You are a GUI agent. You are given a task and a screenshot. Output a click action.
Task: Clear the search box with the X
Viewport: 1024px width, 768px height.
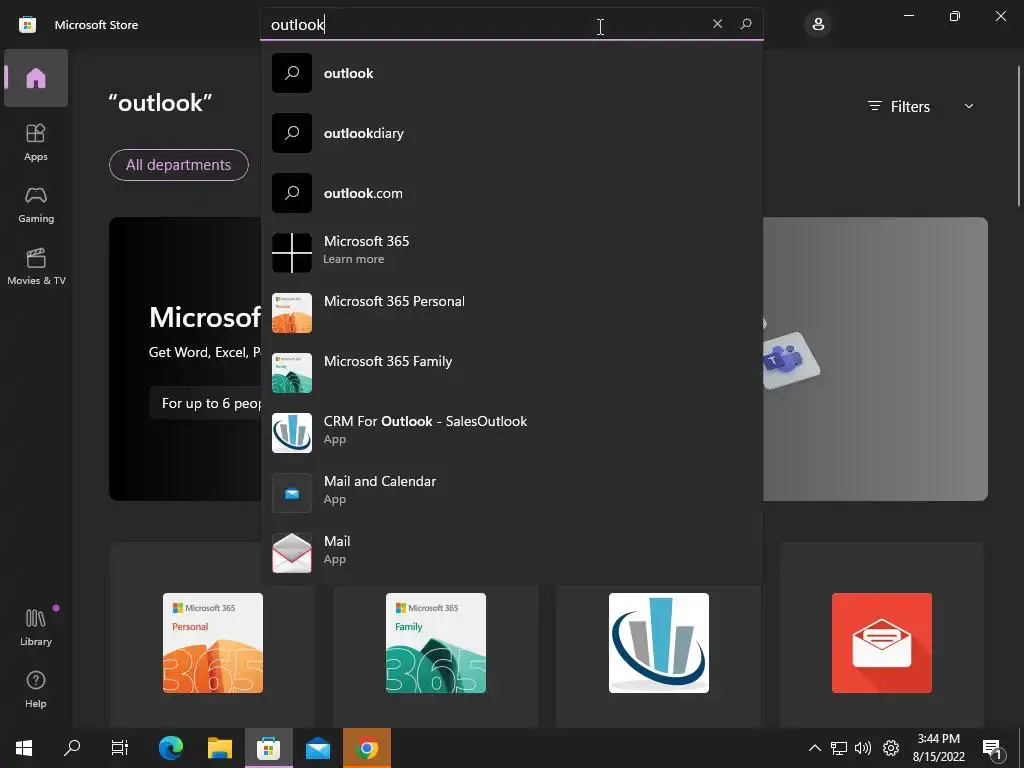point(717,24)
